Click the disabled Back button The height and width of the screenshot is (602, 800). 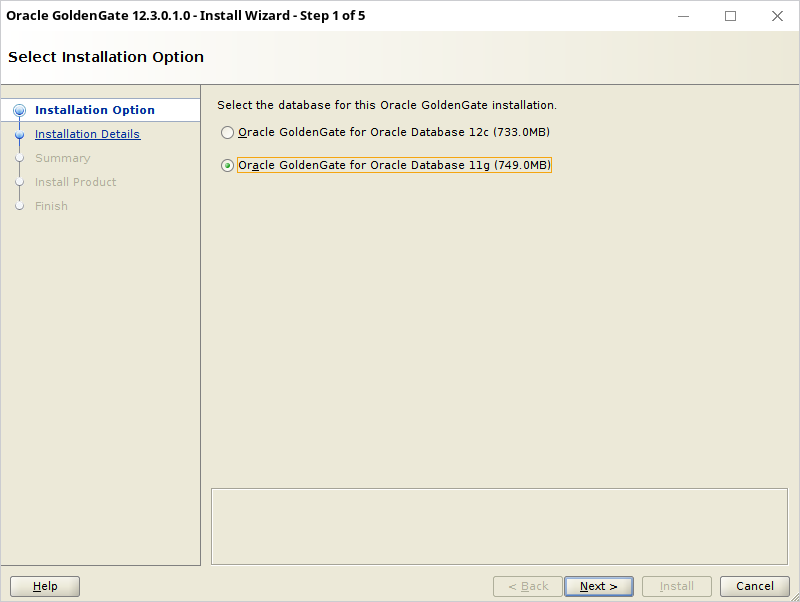(528, 587)
